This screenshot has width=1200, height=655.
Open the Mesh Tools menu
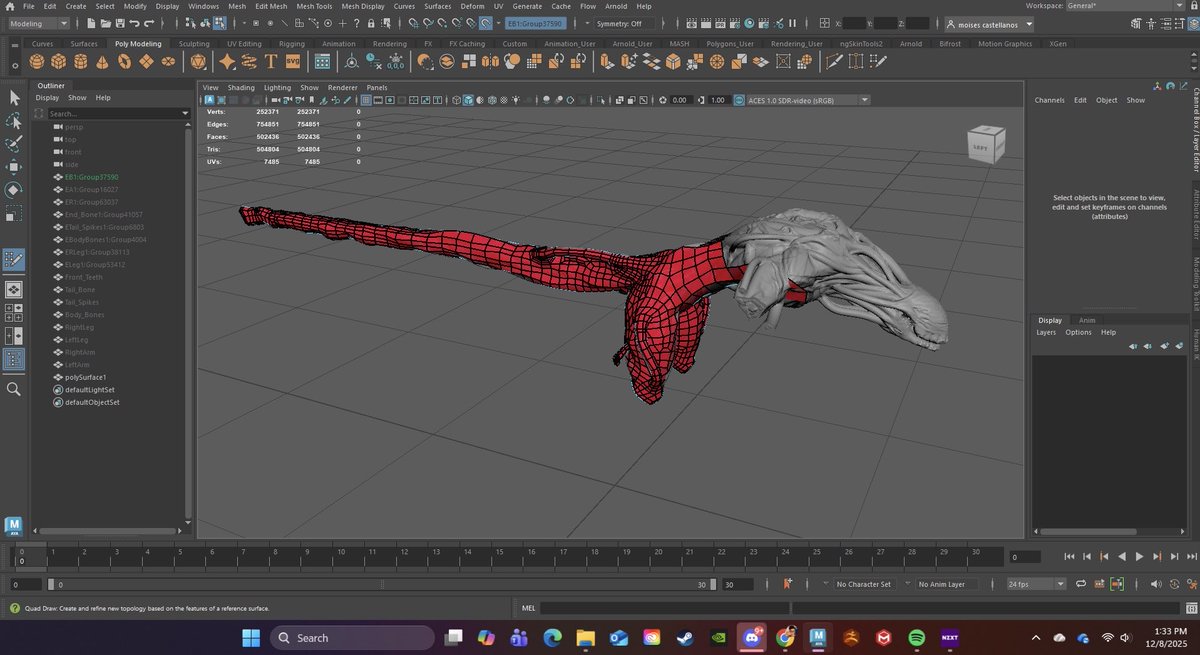314,6
